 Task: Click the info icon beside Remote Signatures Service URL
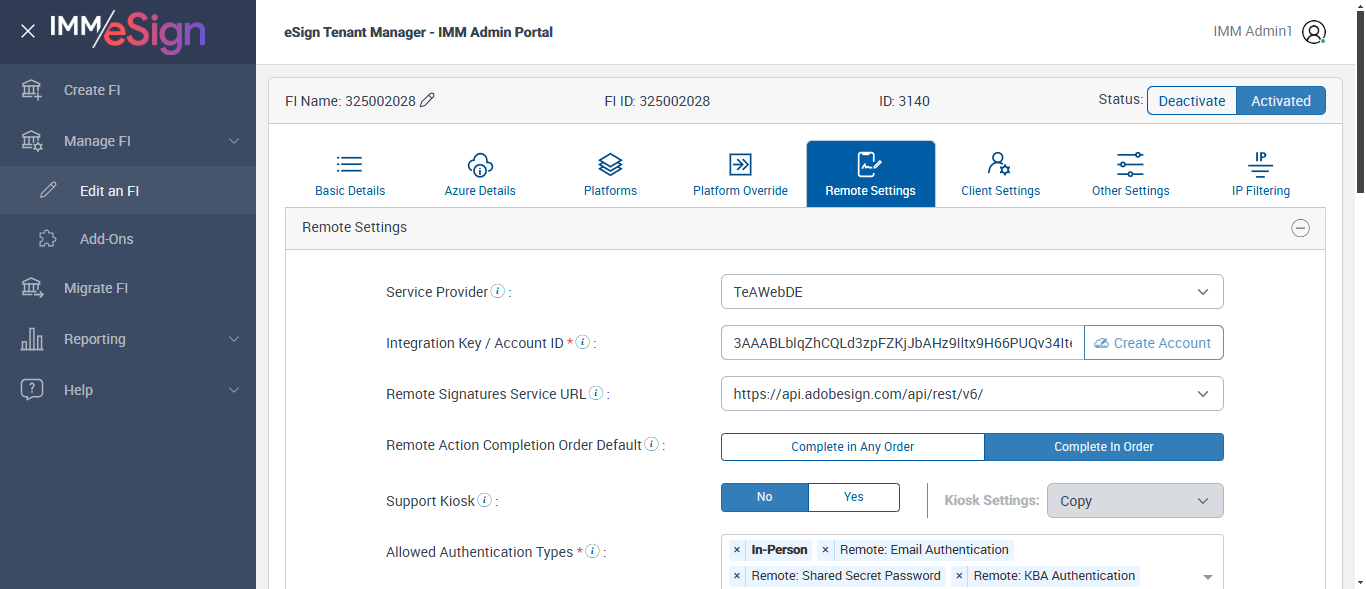coord(596,394)
